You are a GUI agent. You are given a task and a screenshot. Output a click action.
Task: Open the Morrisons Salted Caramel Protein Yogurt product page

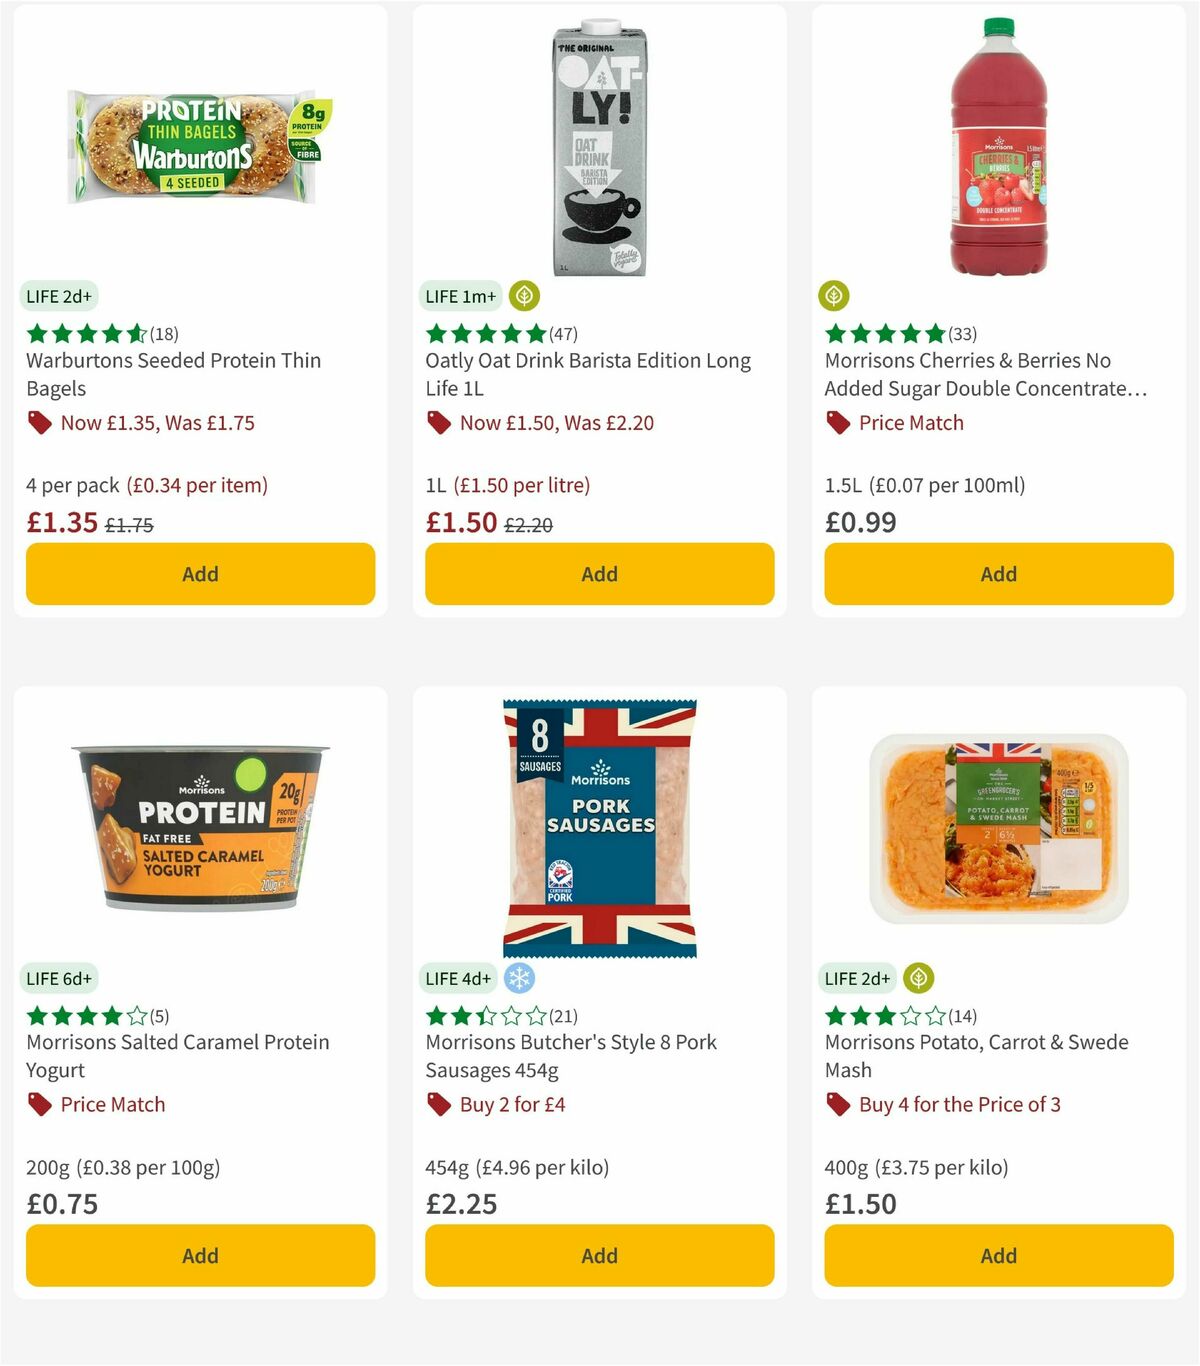tap(176, 1056)
